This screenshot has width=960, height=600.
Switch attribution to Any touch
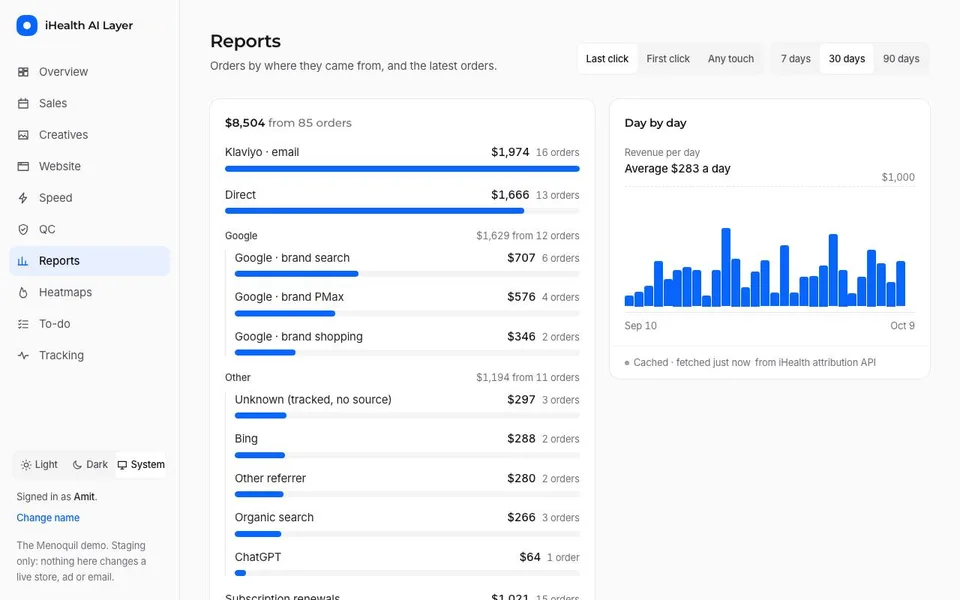pos(731,59)
